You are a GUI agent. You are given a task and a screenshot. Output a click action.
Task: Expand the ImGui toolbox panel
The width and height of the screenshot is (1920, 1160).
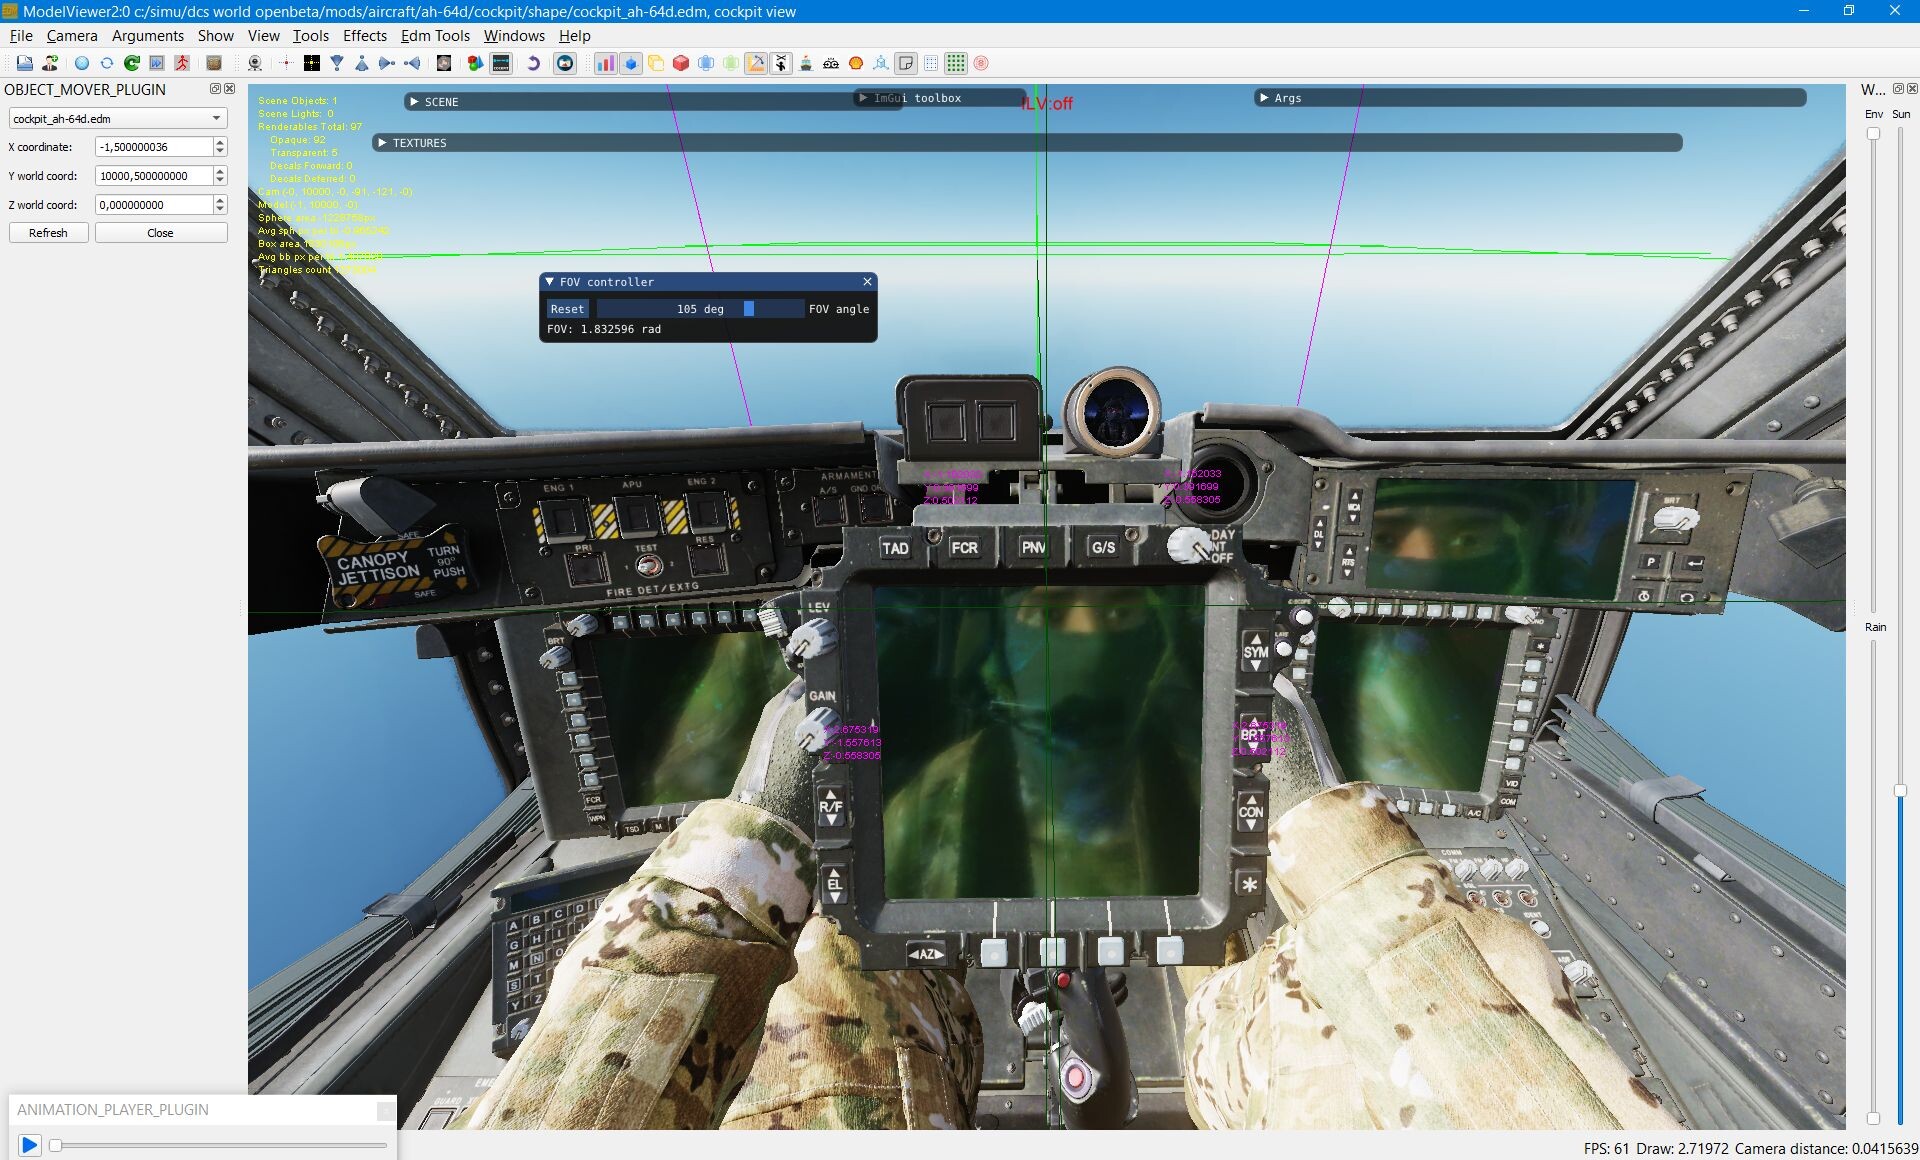pyautogui.click(x=863, y=98)
